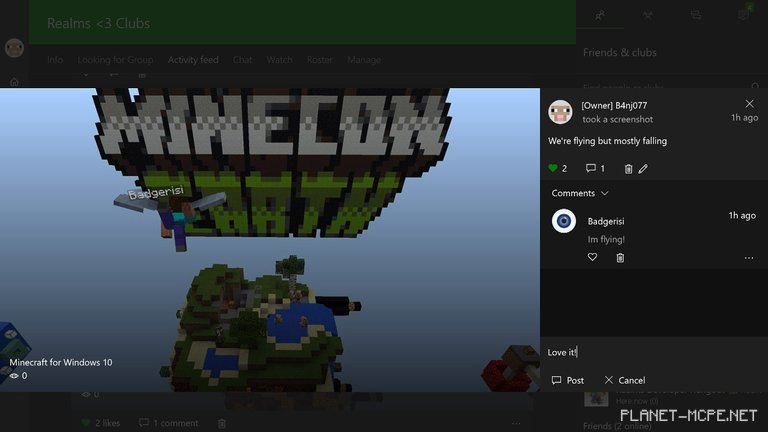This screenshot has width=768, height=432.
Task: Cancel the comment draft
Action: [625, 380]
